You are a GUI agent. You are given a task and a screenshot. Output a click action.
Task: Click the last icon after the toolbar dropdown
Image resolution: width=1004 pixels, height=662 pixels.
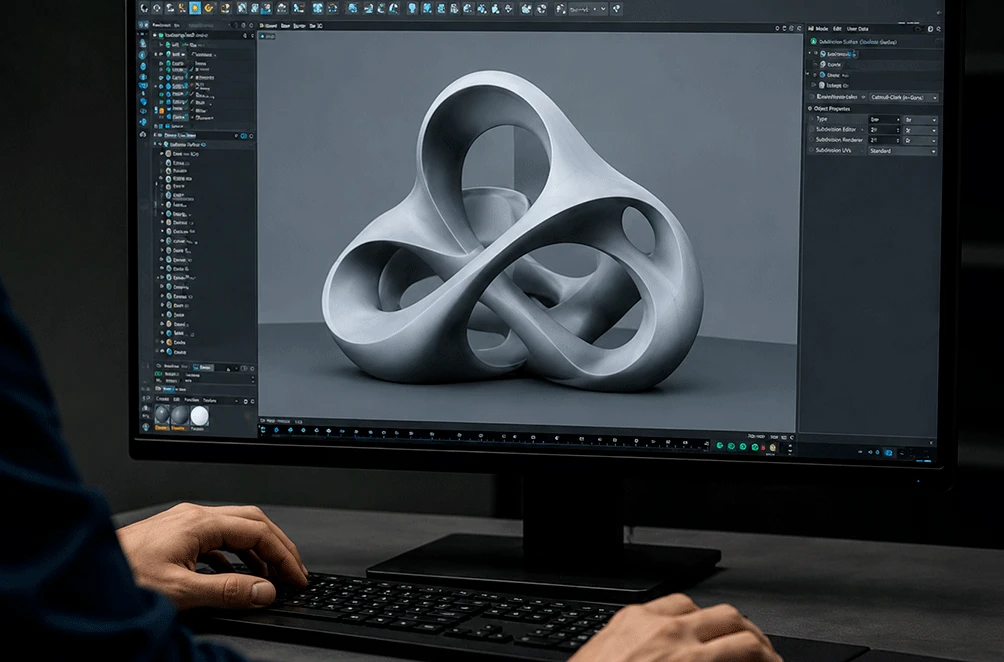617,8
